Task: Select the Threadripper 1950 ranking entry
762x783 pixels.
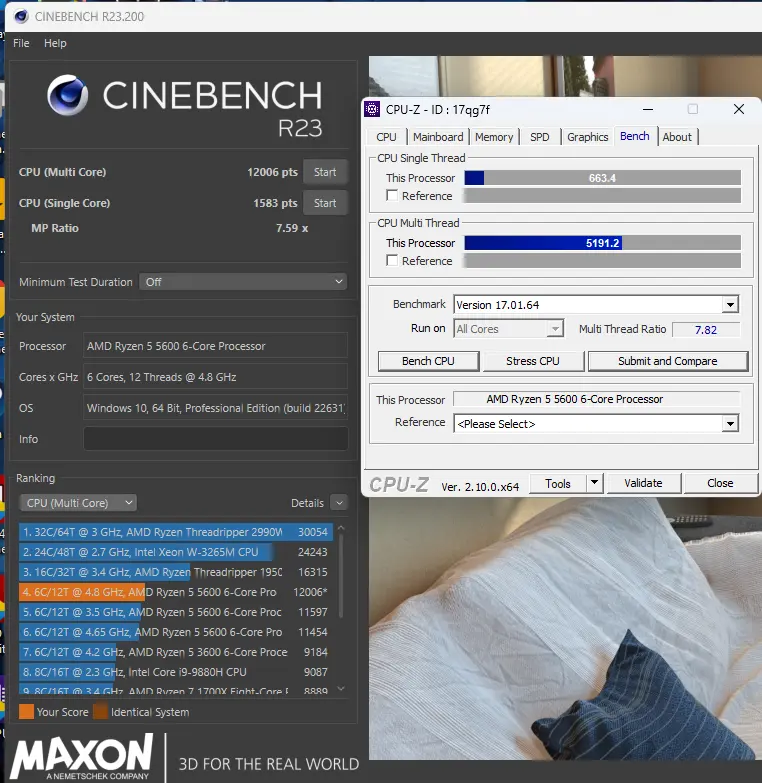Action: [176, 572]
